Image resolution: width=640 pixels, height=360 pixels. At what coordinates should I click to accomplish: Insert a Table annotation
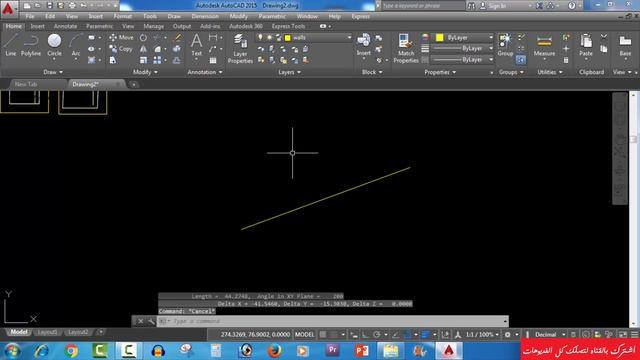(x=213, y=60)
